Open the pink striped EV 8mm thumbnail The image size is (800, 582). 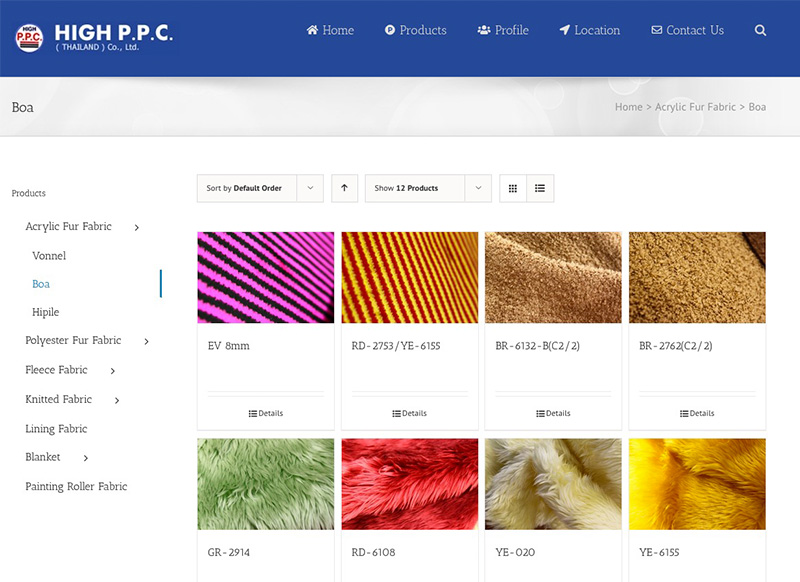[x=265, y=278]
